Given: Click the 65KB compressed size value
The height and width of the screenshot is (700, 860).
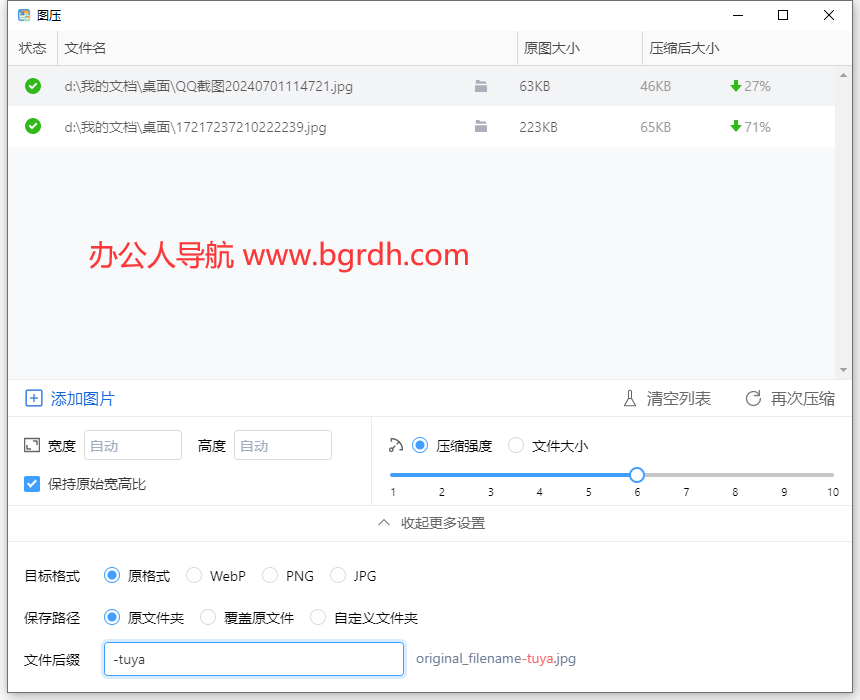Looking at the screenshot, I should (x=655, y=127).
